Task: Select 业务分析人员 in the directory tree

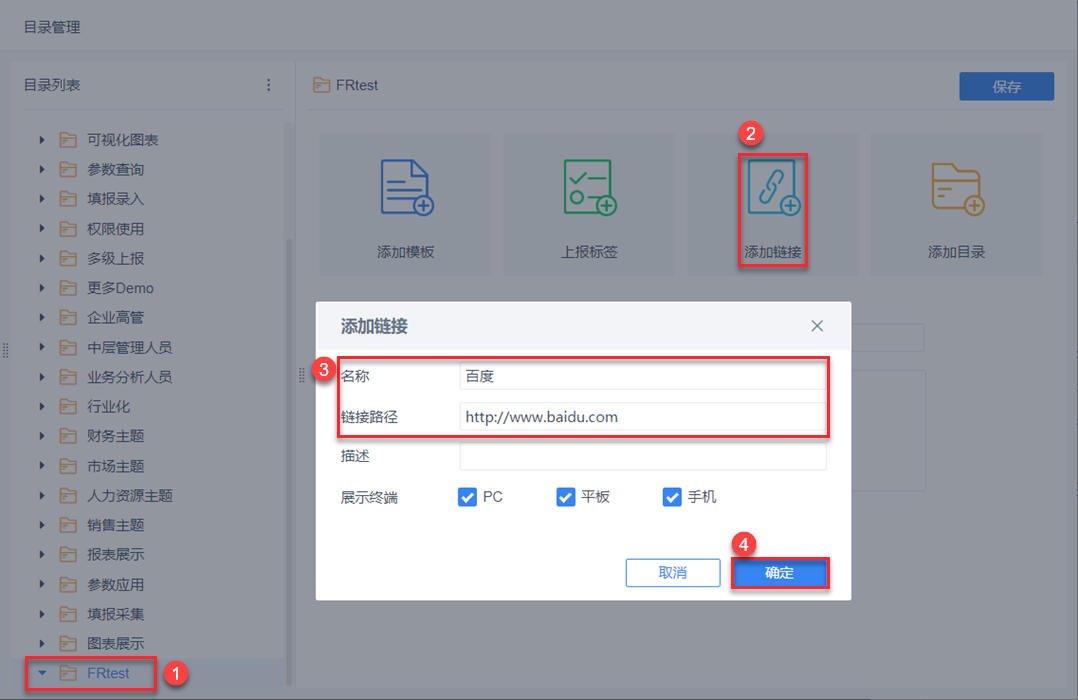Action: click(x=129, y=378)
